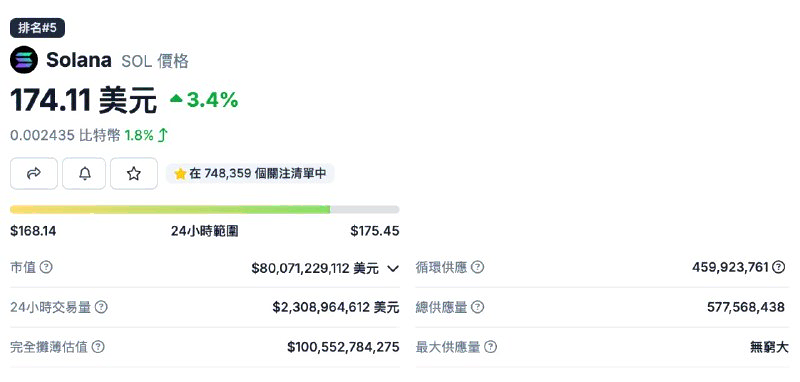
Task: Click the 完全攤薄估值 label
Action: coord(49,347)
